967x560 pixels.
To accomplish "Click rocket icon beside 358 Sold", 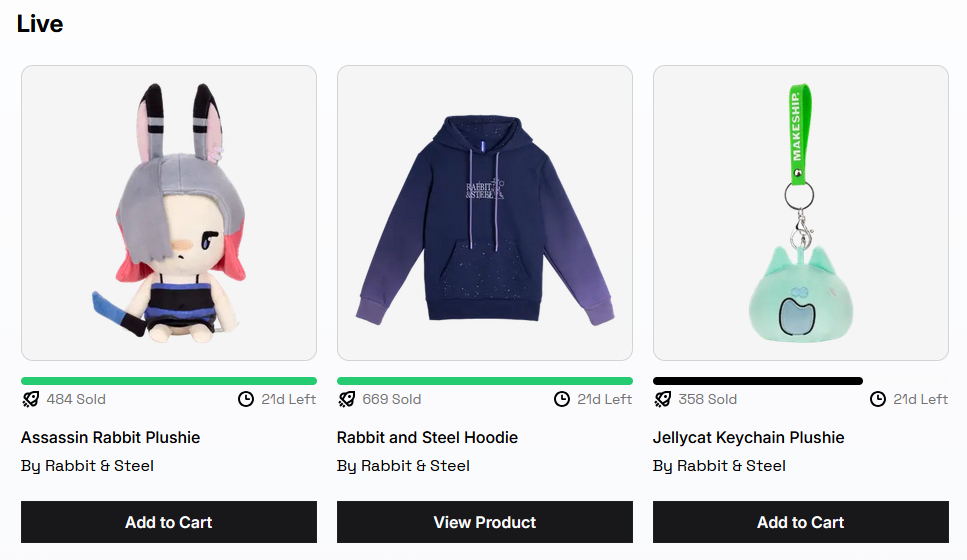I will click(663, 399).
